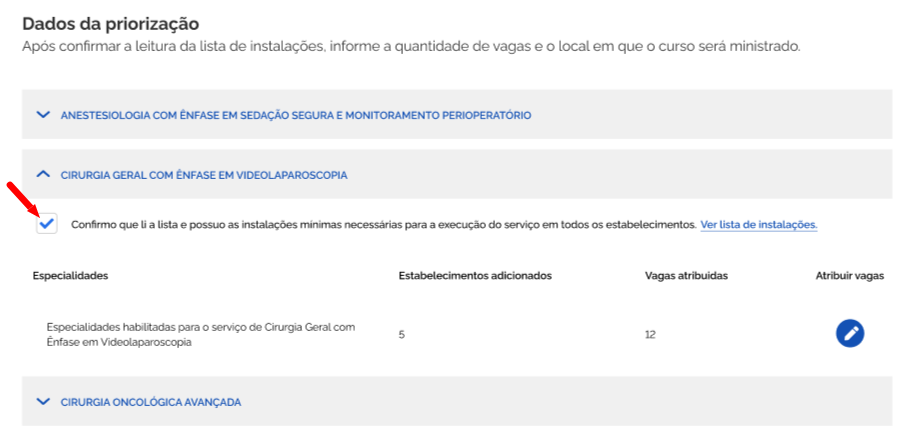Expand the Anestesiologia section chevron
This screenshot has height=434, width=901.
43,114
